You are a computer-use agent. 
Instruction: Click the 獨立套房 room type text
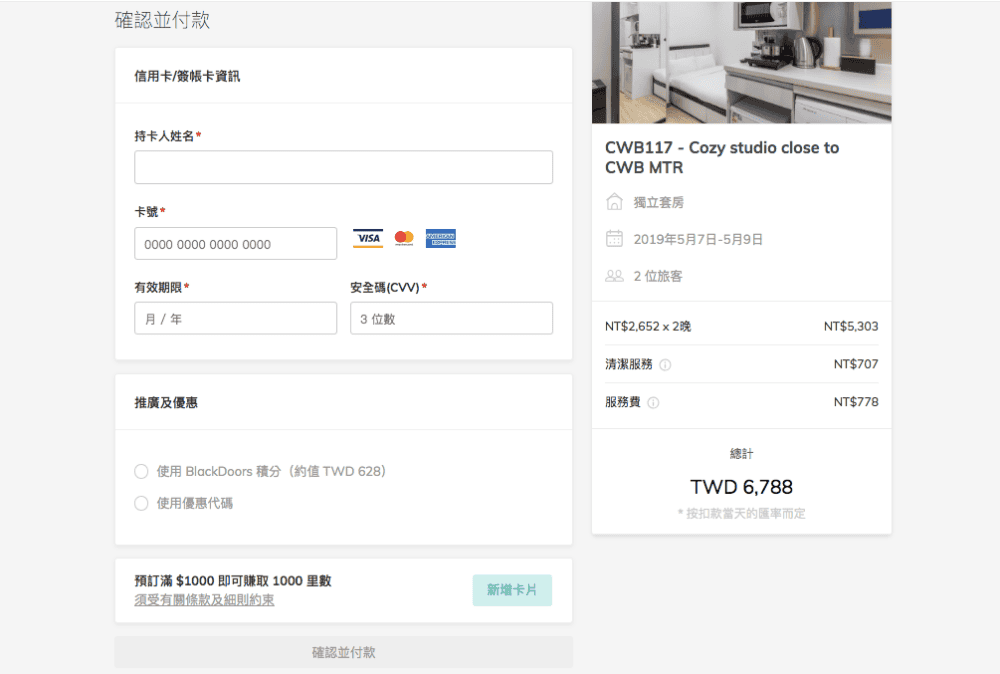[658, 202]
